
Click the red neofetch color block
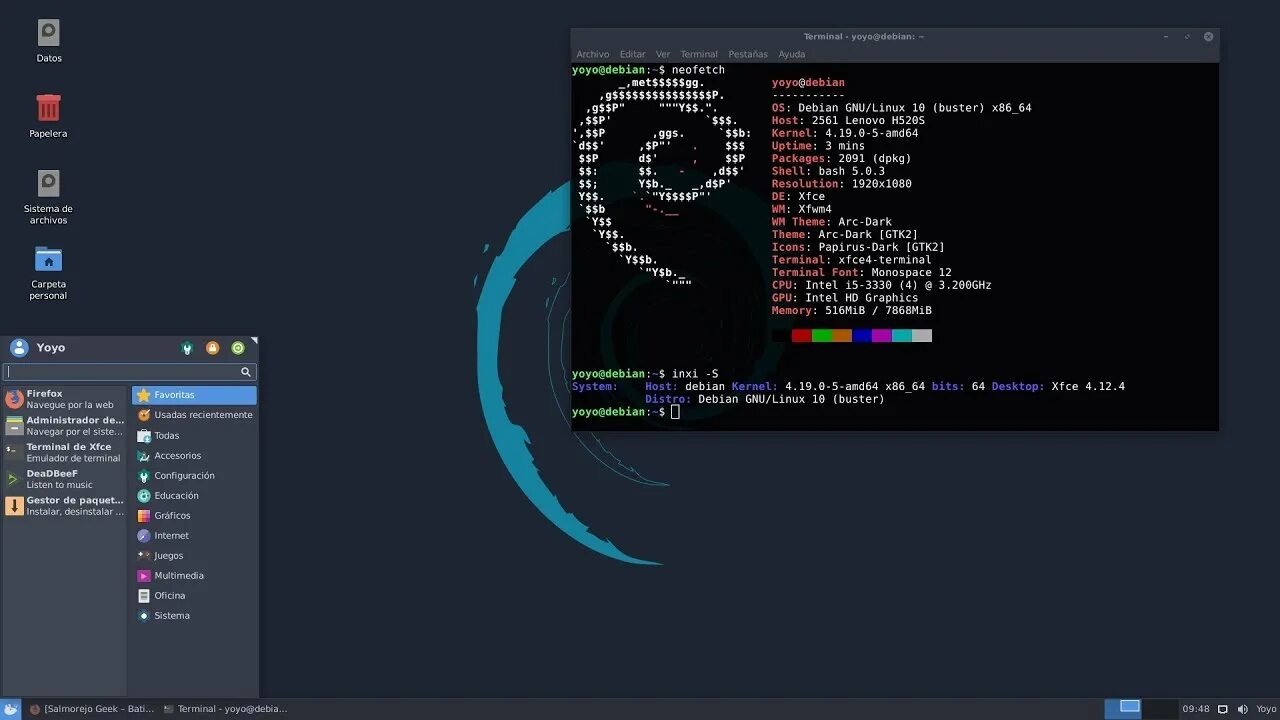[802, 336]
